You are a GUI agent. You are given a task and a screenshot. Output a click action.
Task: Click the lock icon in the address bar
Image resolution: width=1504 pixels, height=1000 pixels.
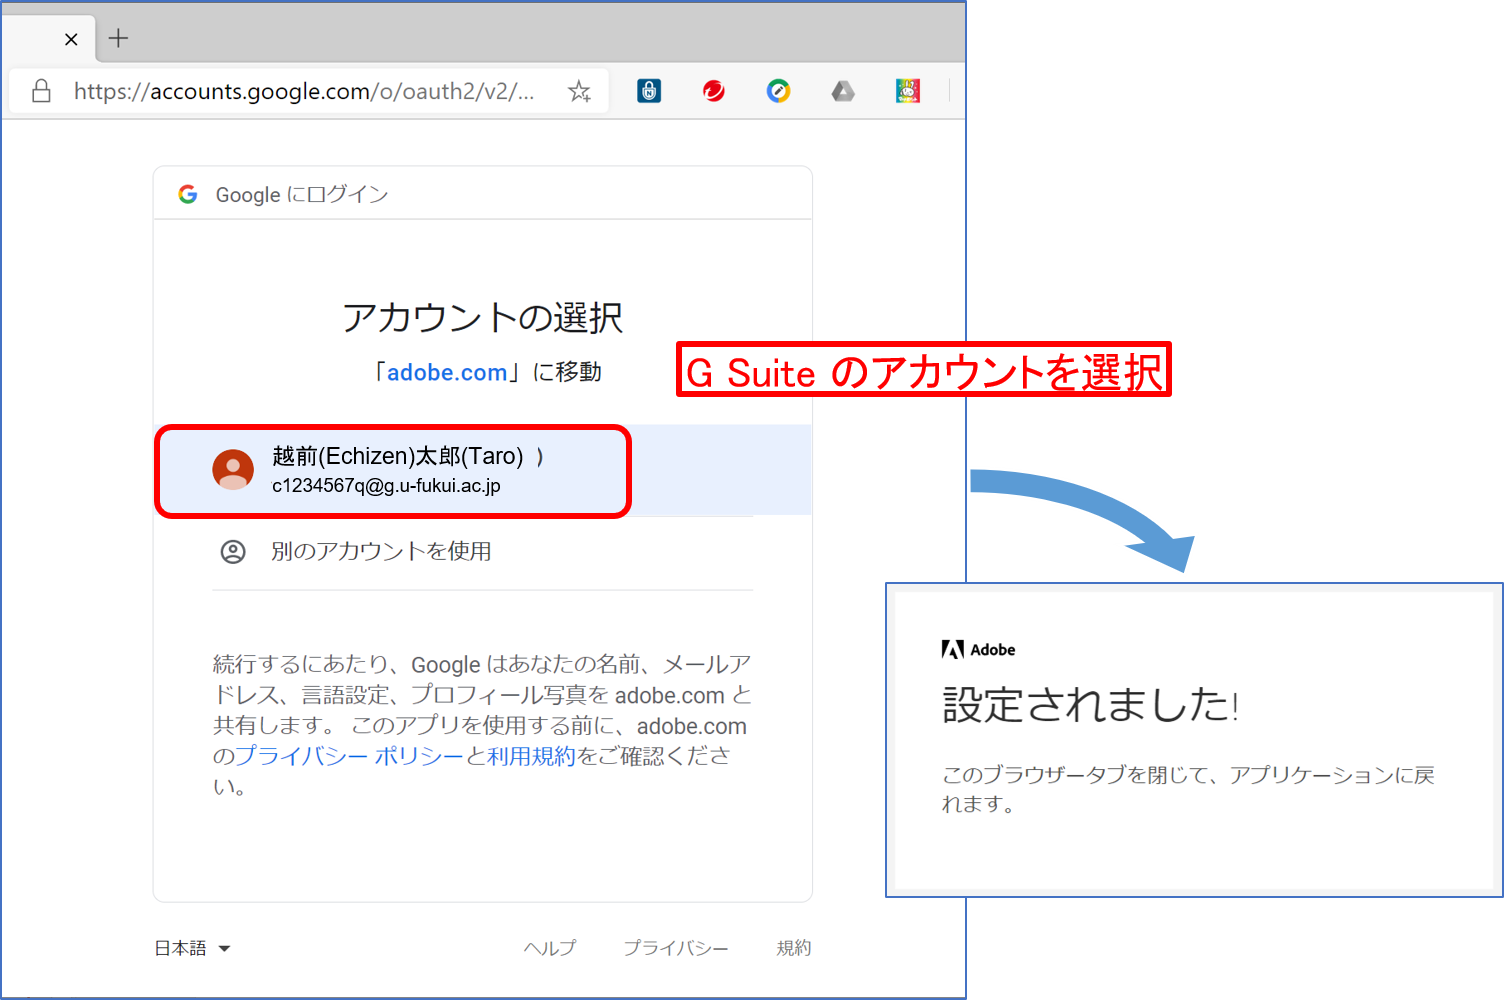41,91
